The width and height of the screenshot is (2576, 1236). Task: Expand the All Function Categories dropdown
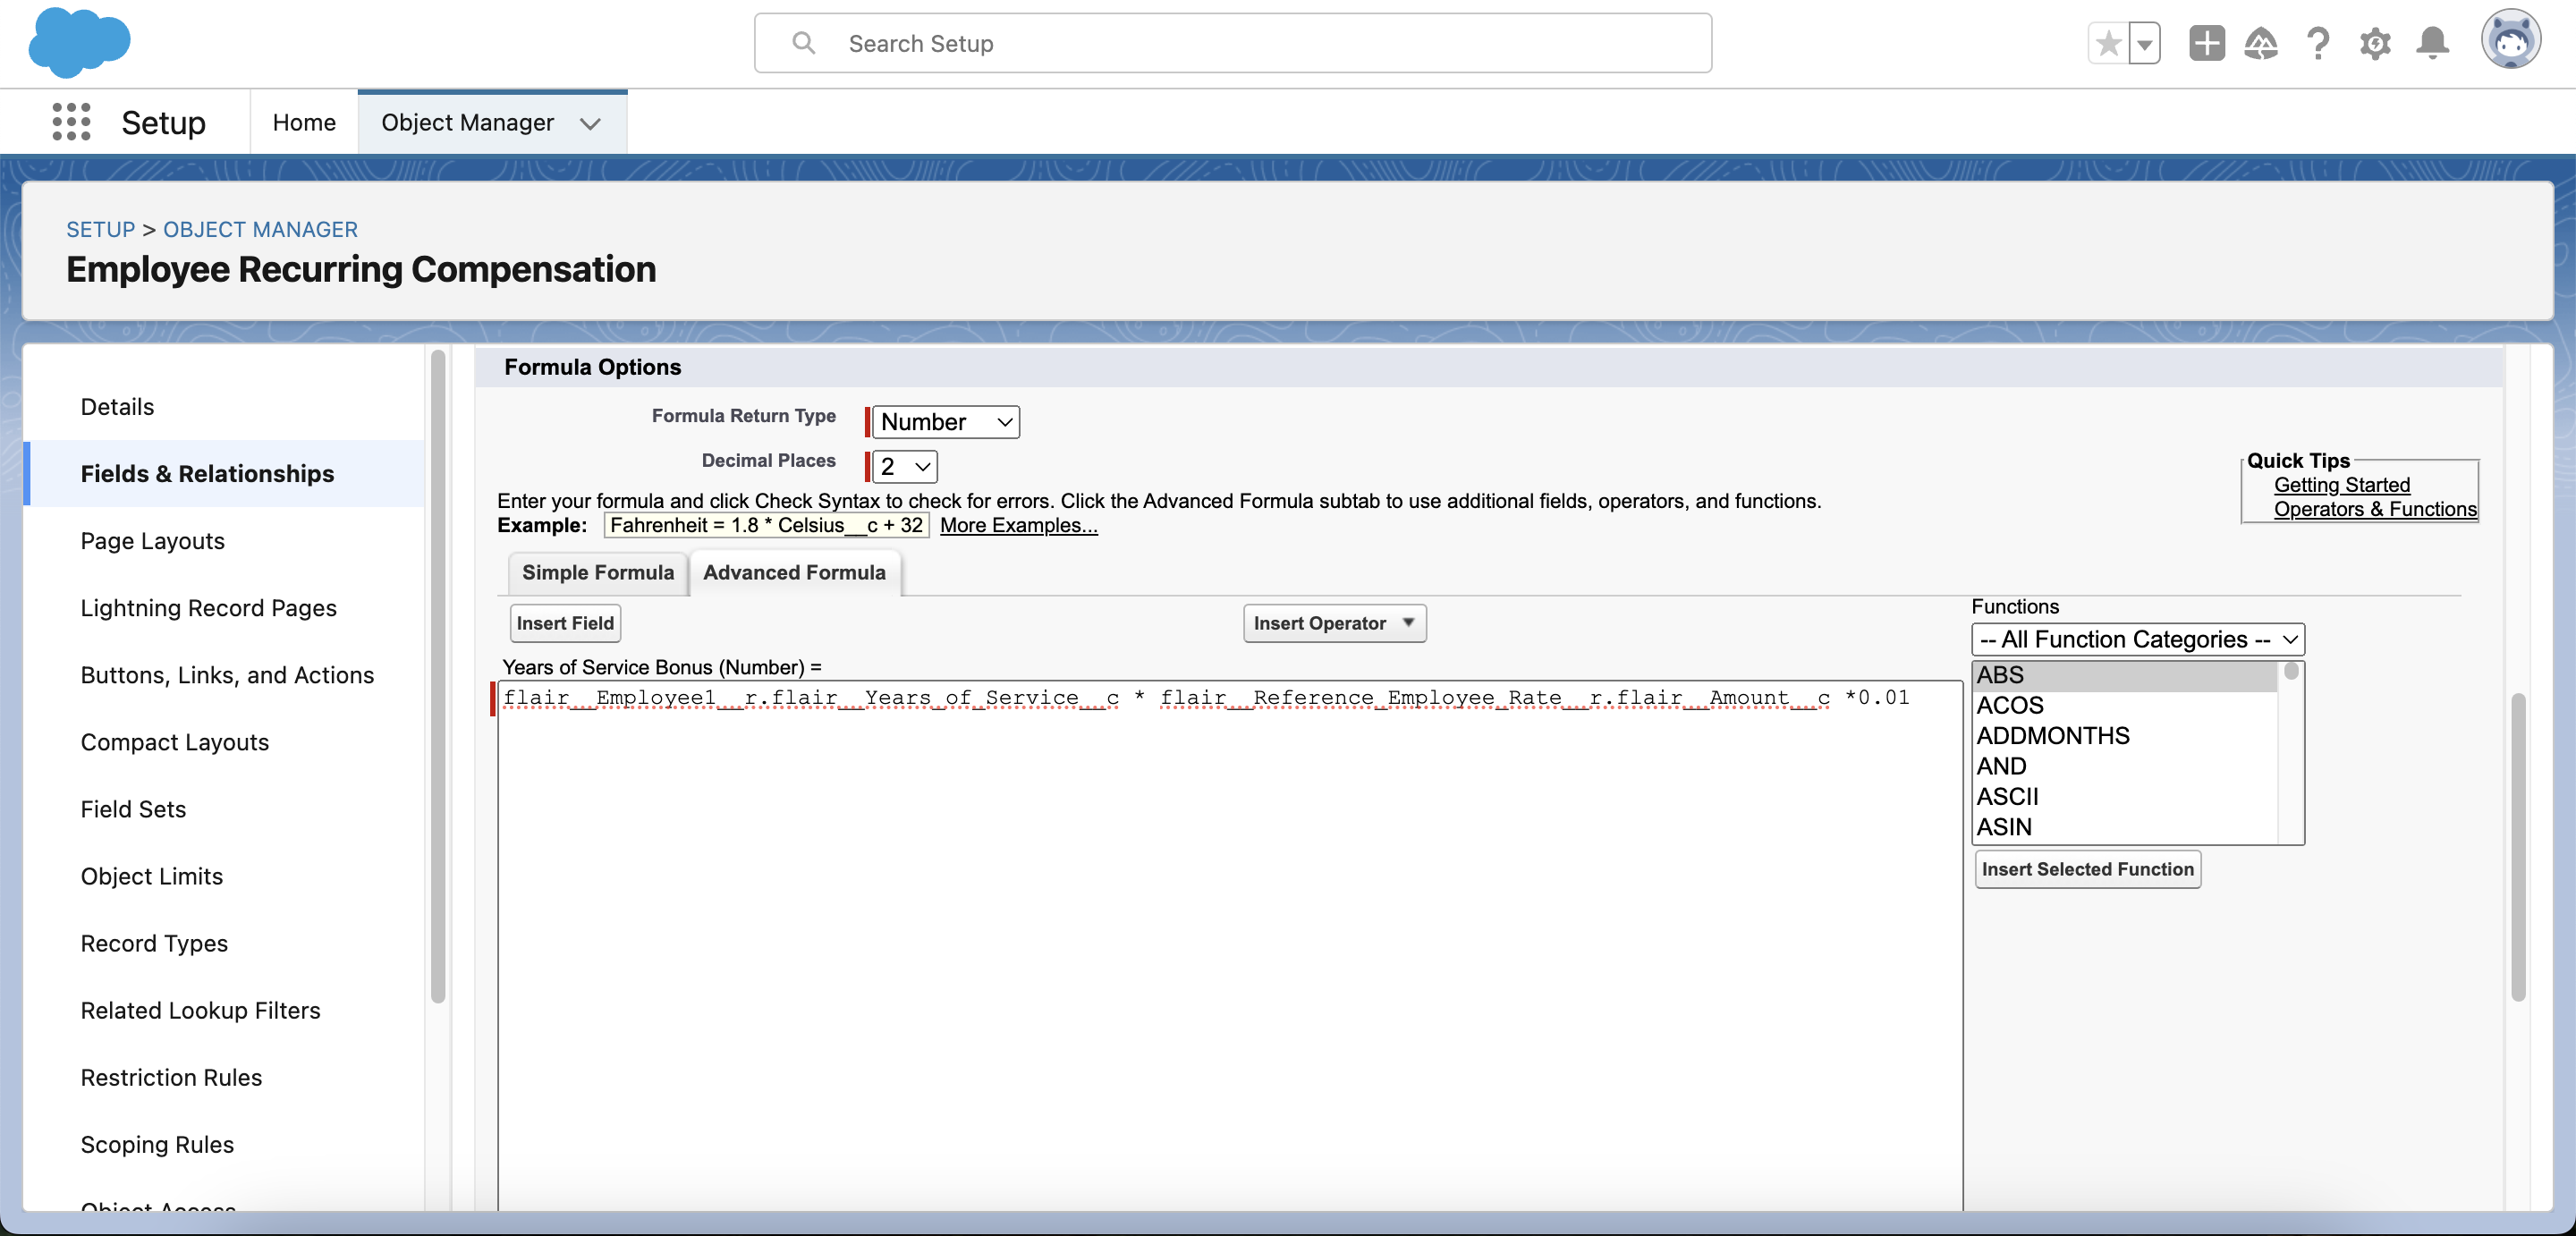pos(2137,639)
